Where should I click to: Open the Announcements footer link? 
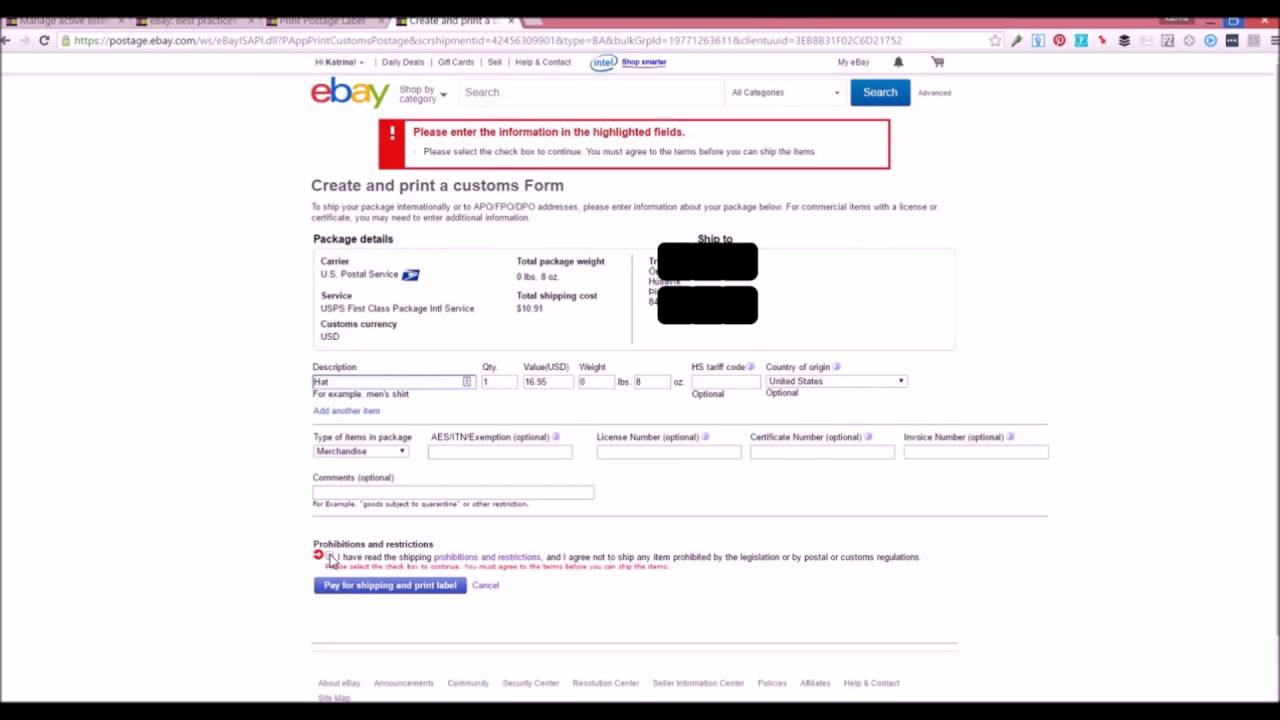(404, 683)
